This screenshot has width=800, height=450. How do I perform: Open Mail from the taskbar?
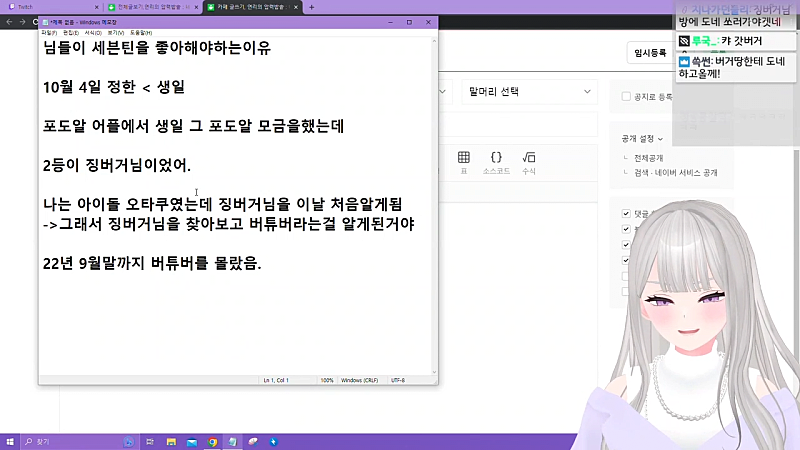(x=192, y=442)
